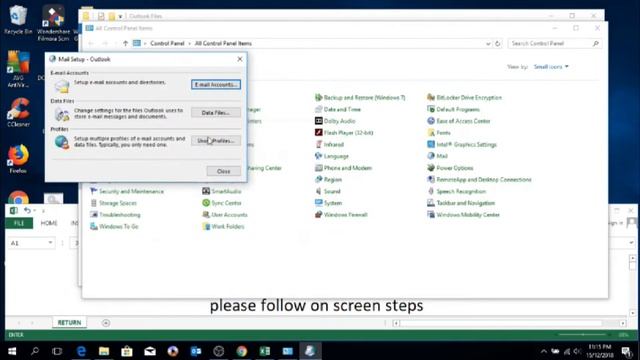Click the Language icon in Control Panel

(x=318, y=156)
